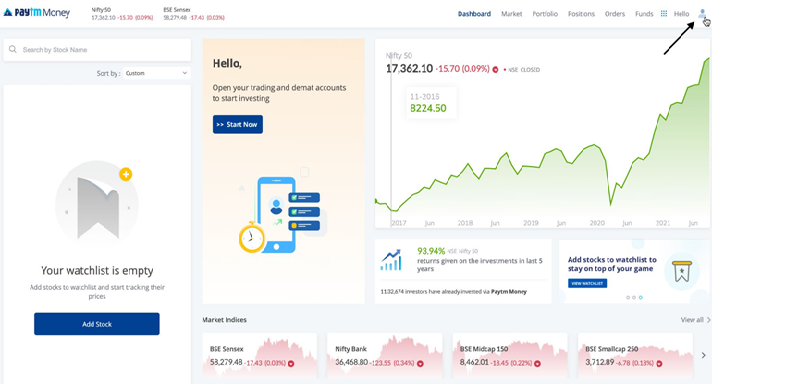The height and width of the screenshot is (384, 796).
Task: Click the red down arrow beside Nifty 50
Action: click(x=495, y=70)
